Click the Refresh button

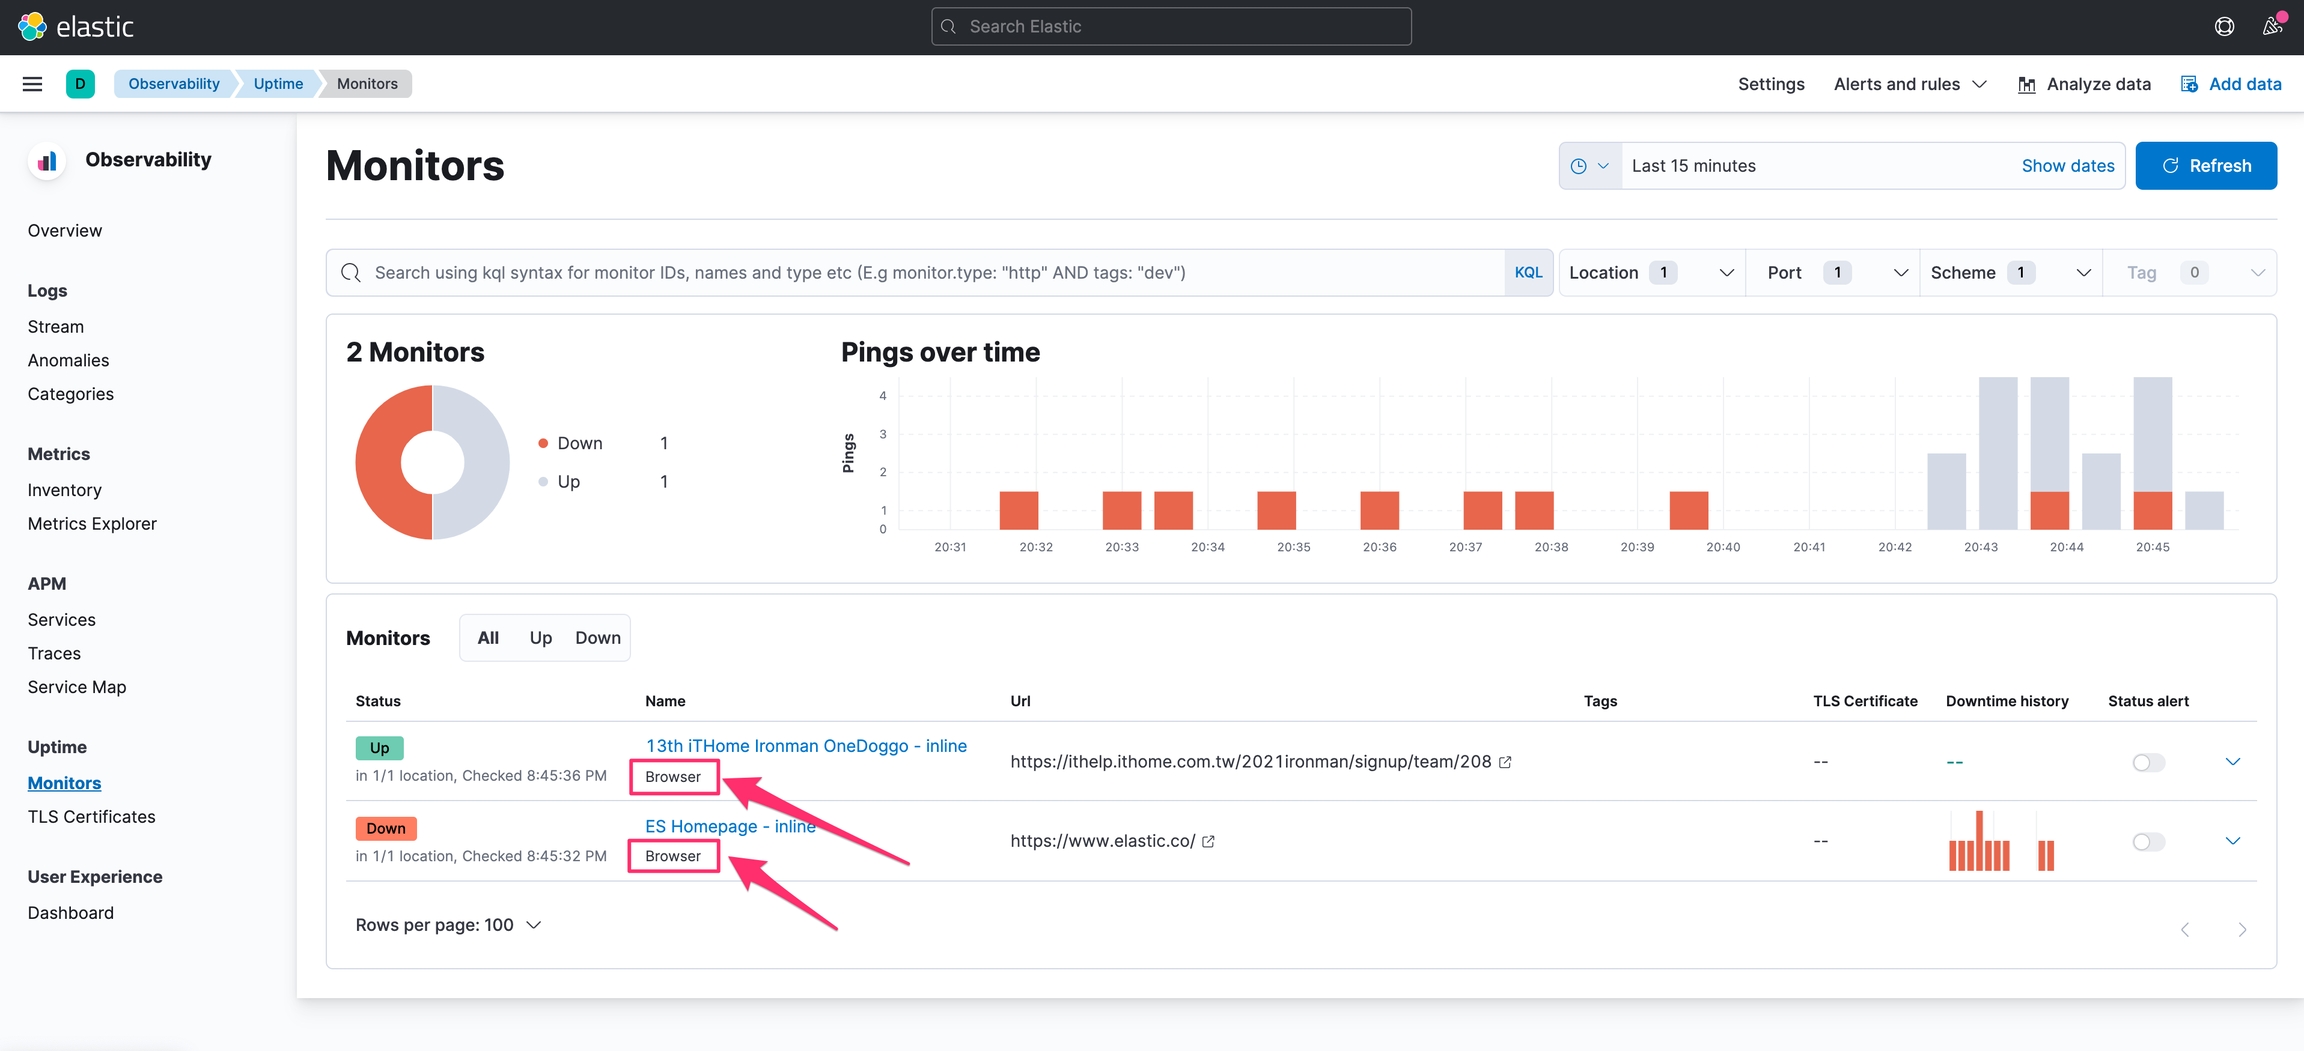[2206, 166]
